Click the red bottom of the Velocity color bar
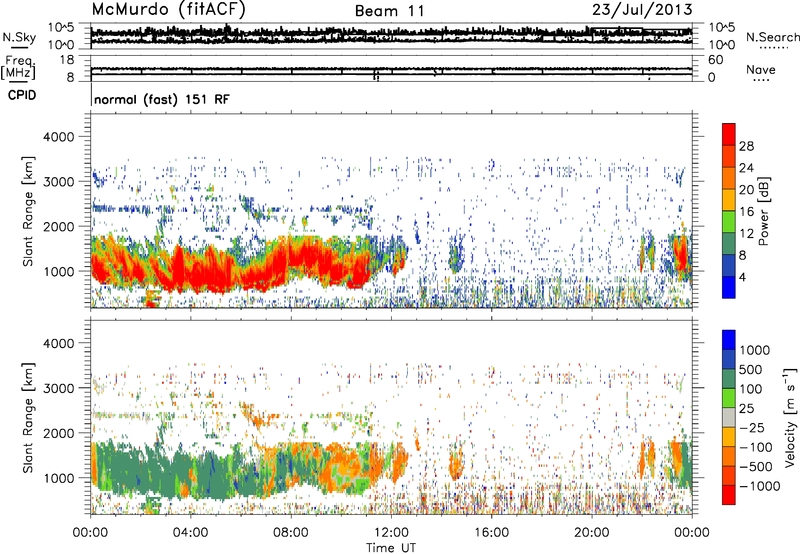800x554 pixels. [x=729, y=495]
